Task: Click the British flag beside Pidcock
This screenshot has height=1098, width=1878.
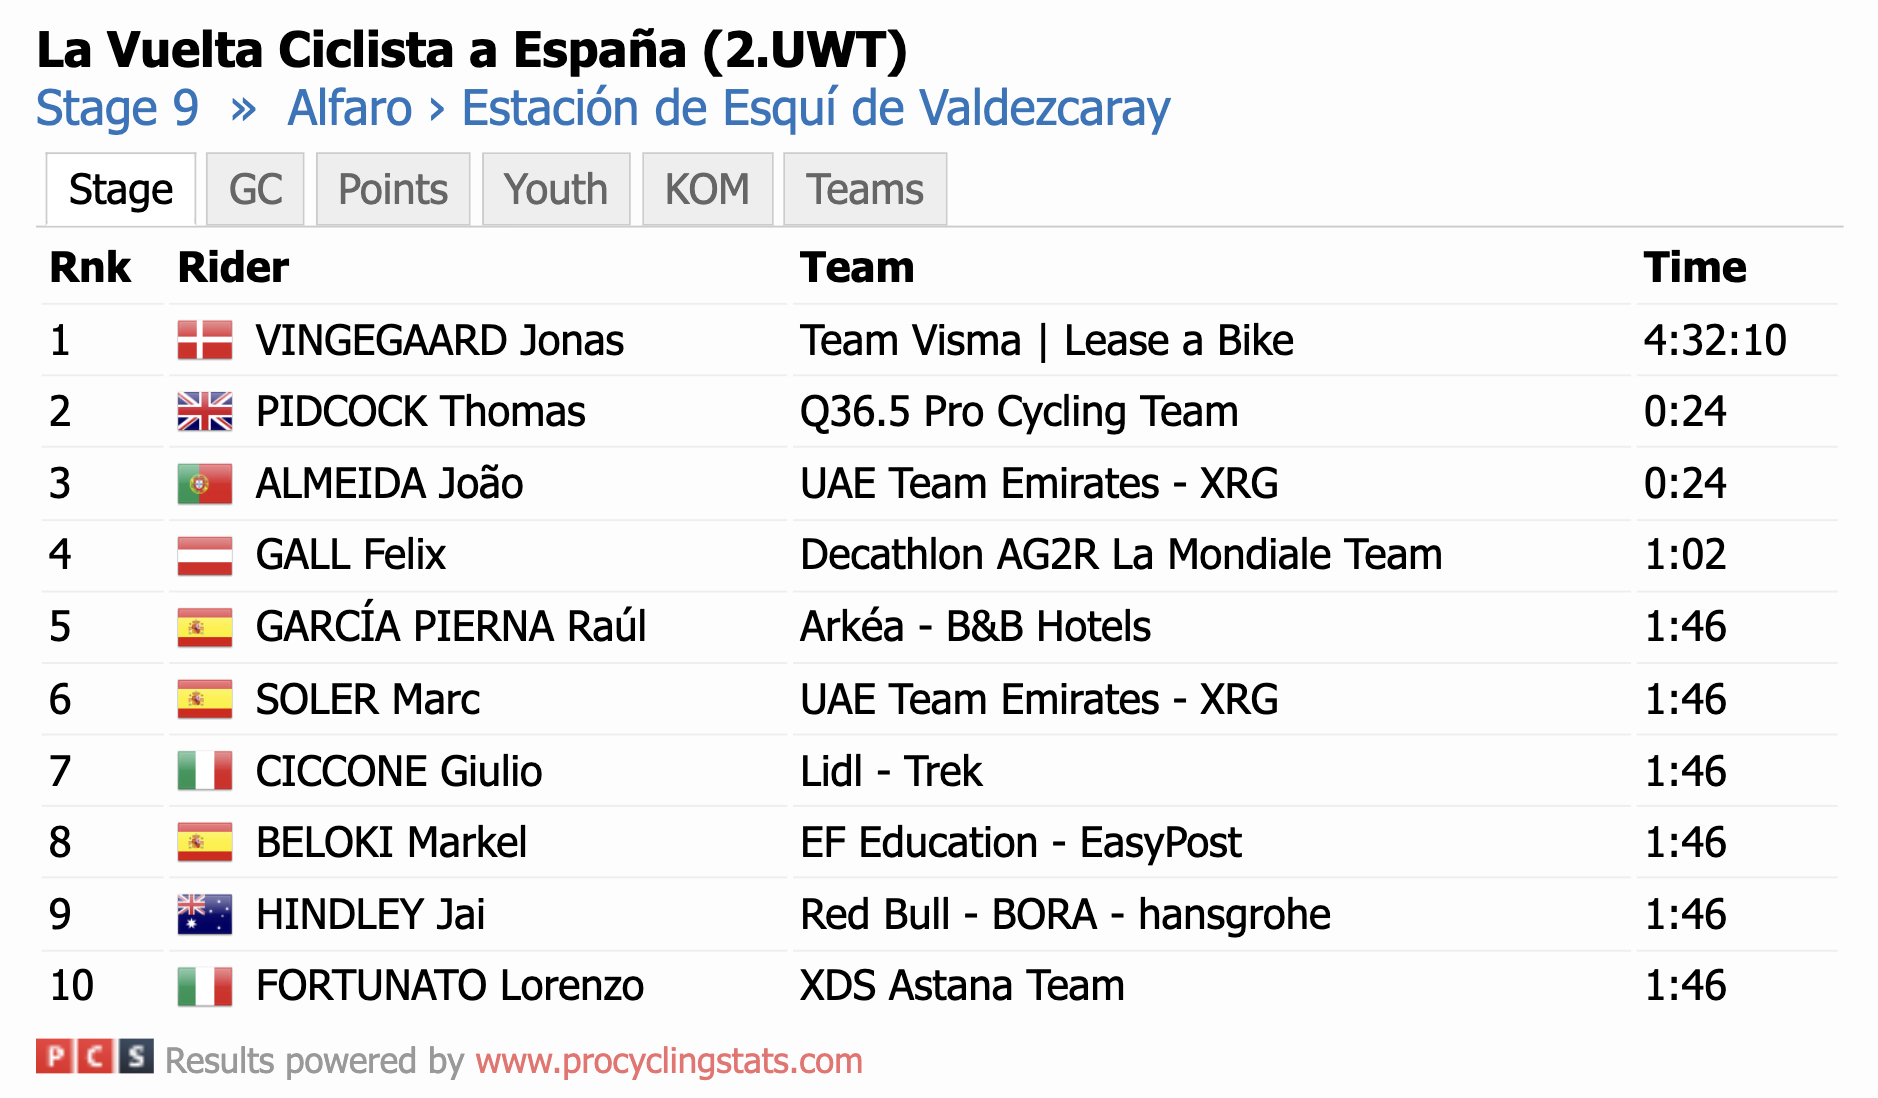Action: tap(204, 411)
